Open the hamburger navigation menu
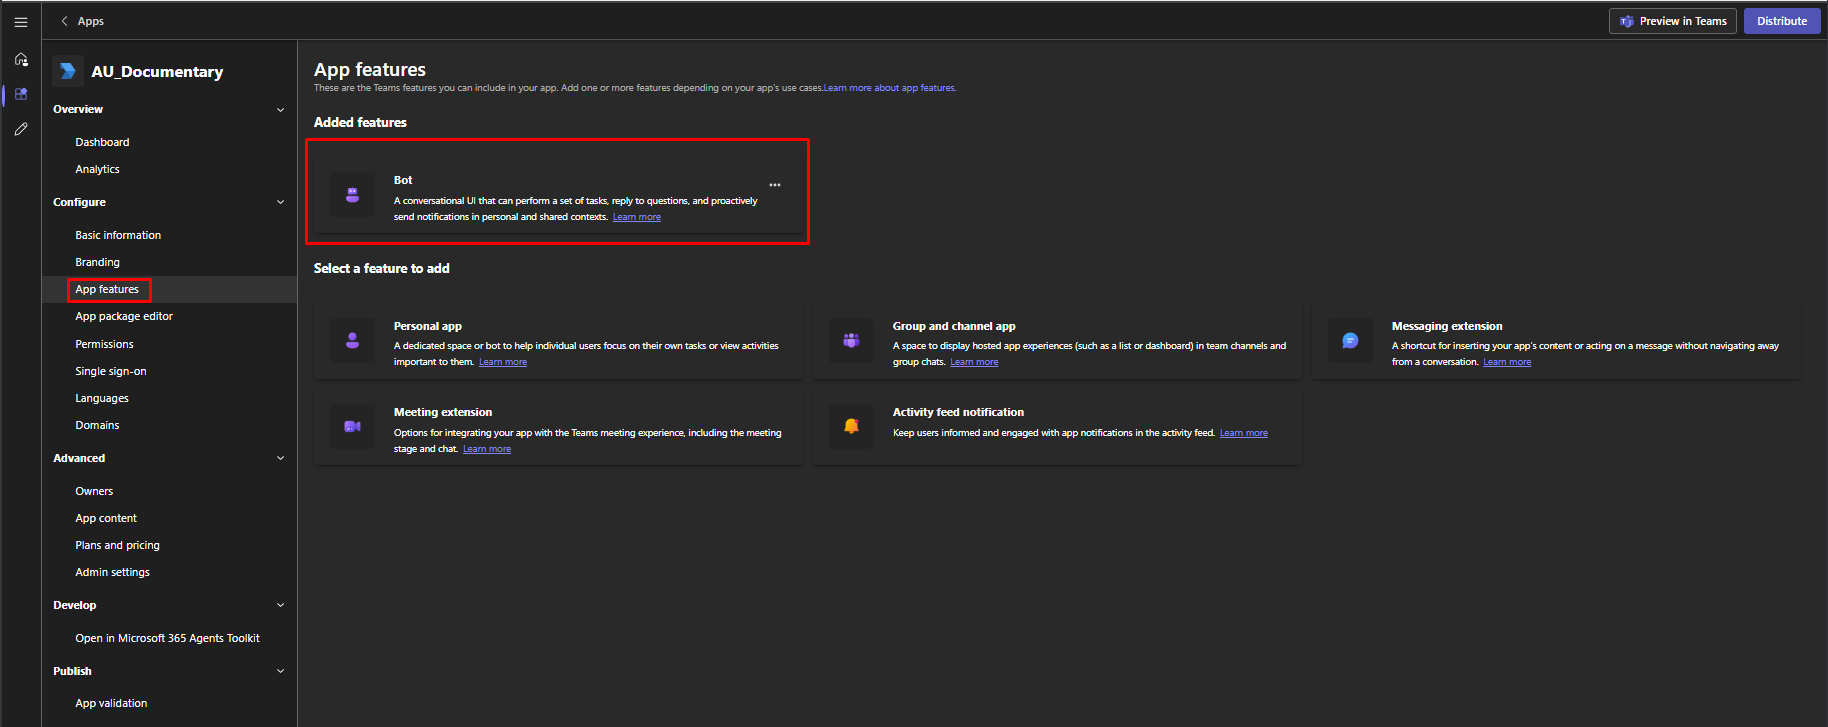The width and height of the screenshot is (1828, 727). point(21,21)
